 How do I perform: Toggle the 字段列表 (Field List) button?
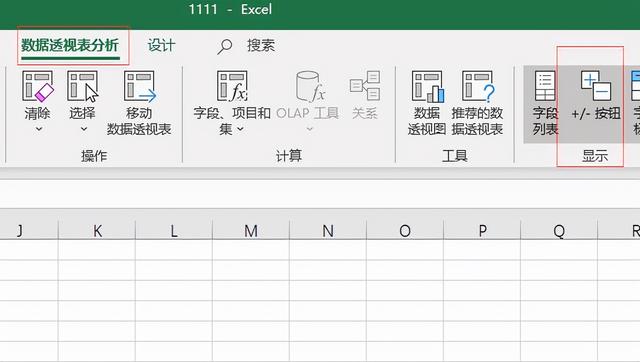pyautogui.click(x=545, y=103)
